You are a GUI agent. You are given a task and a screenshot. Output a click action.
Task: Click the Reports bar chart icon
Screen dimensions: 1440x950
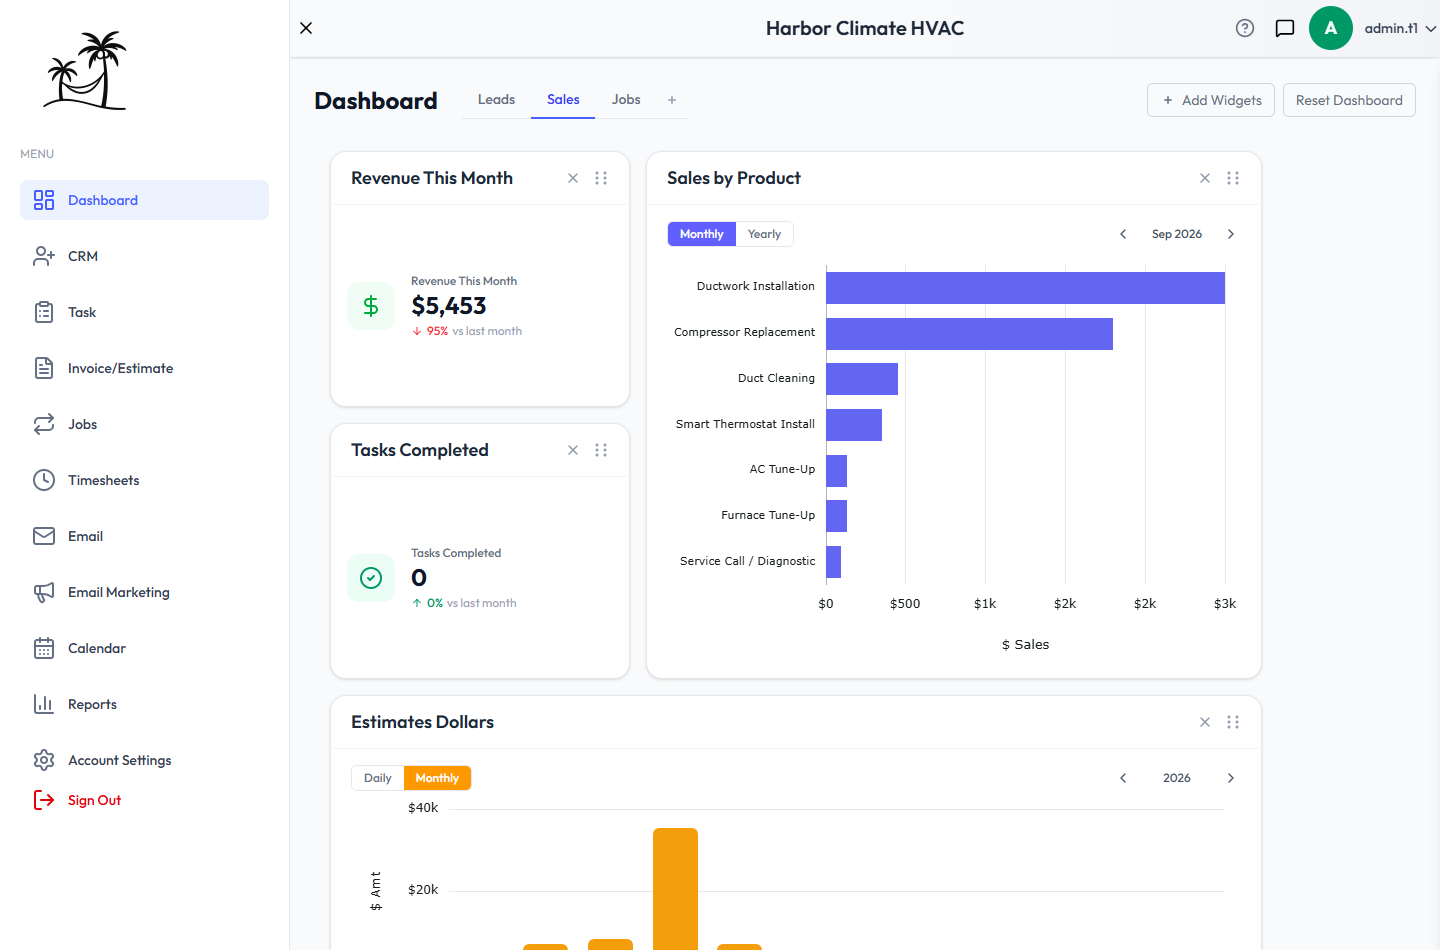click(44, 704)
